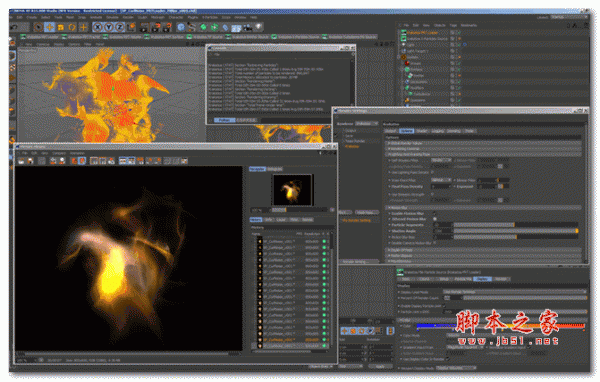
Task: Click the Navigator preview thumbnail
Action: click(292, 190)
